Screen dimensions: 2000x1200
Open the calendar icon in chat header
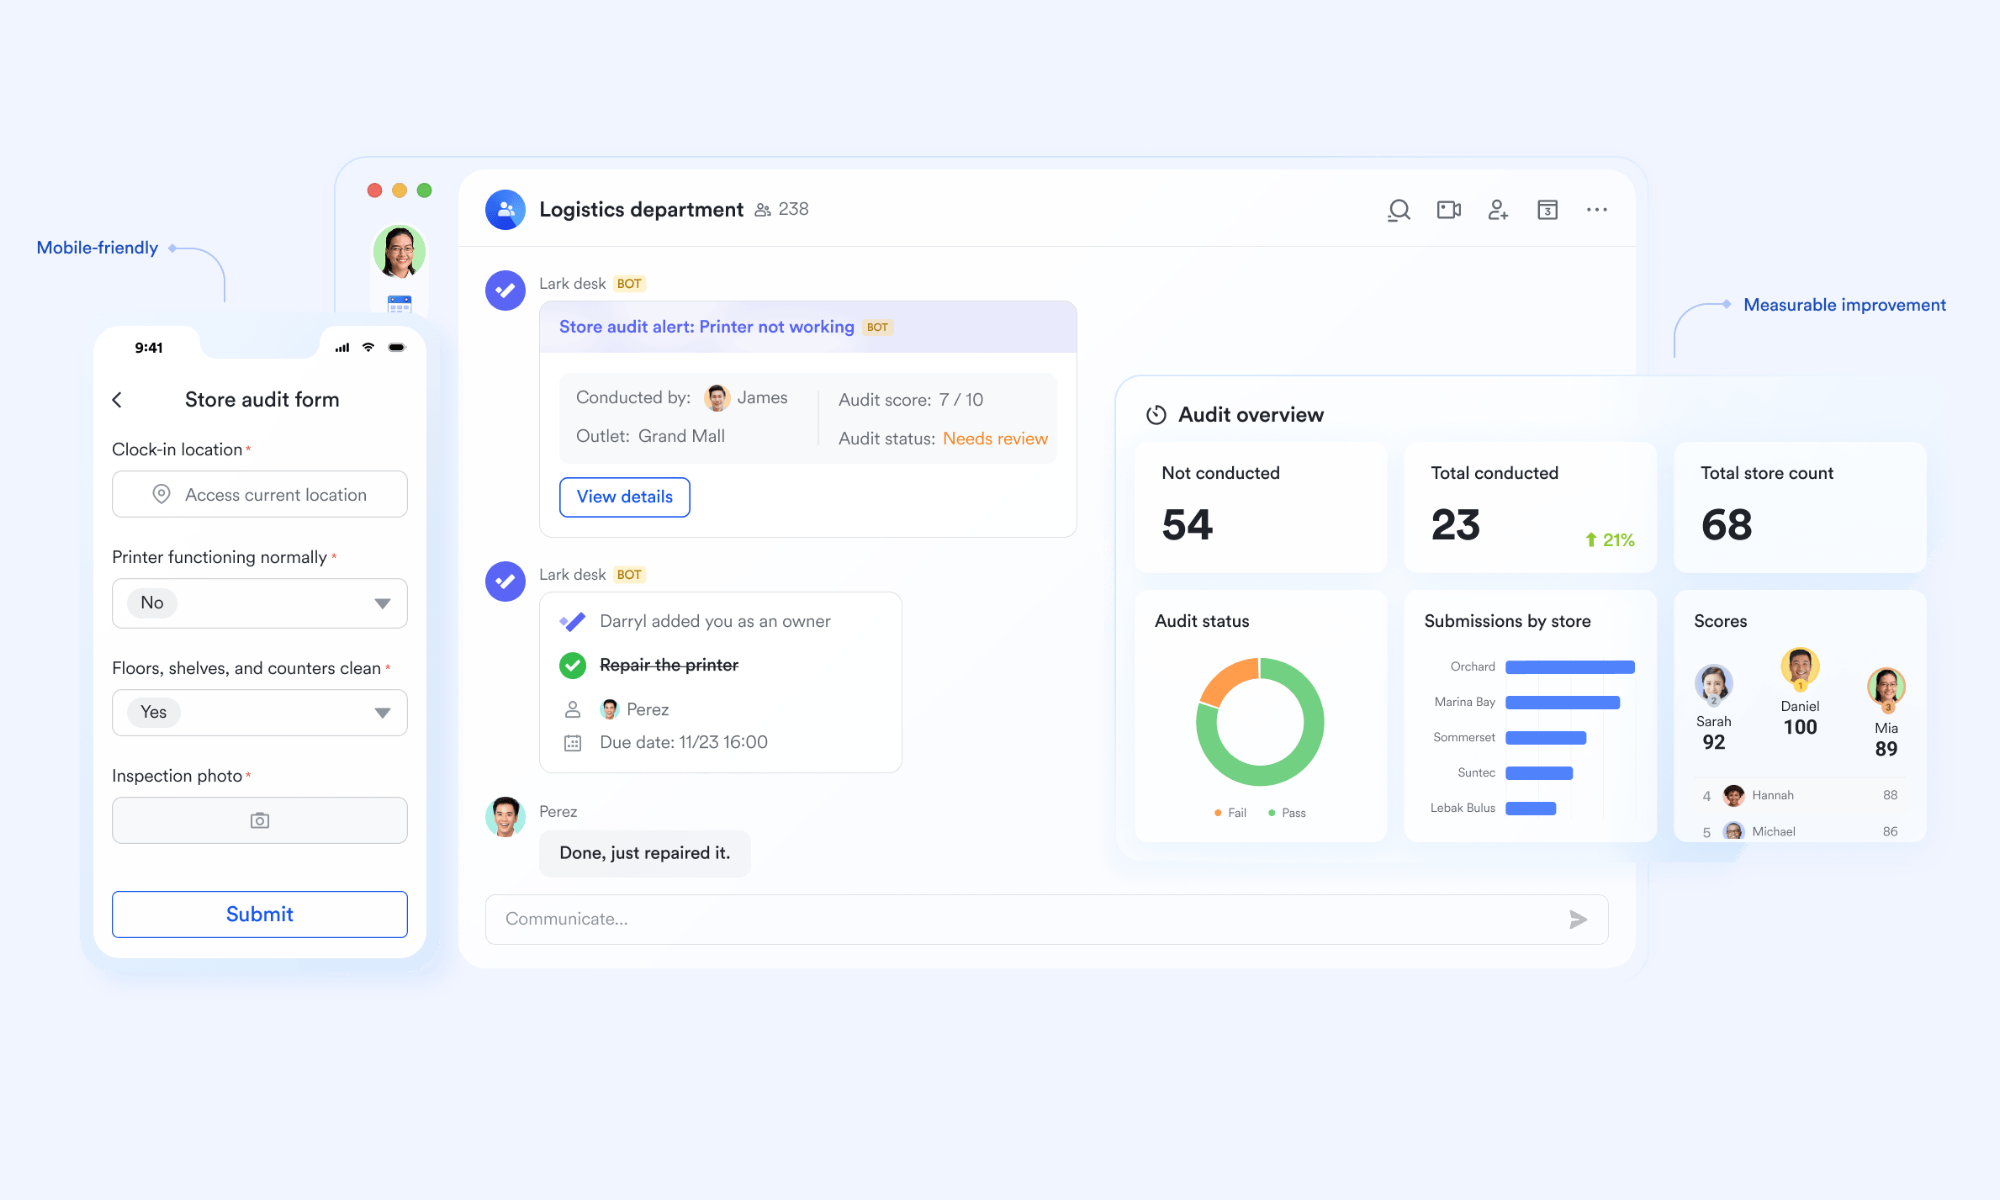click(1547, 210)
